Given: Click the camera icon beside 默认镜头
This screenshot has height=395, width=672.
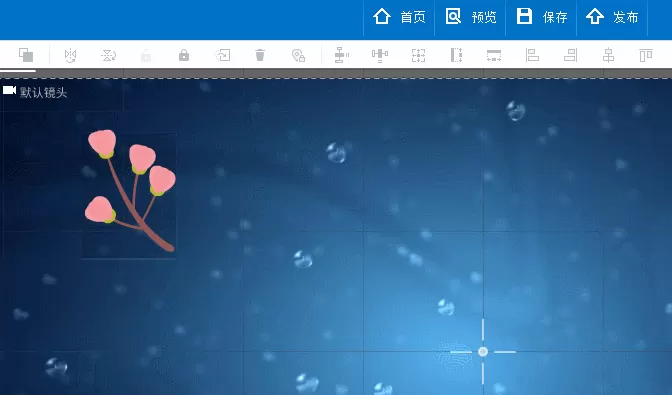Looking at the screenshot, I should (9, 90).
